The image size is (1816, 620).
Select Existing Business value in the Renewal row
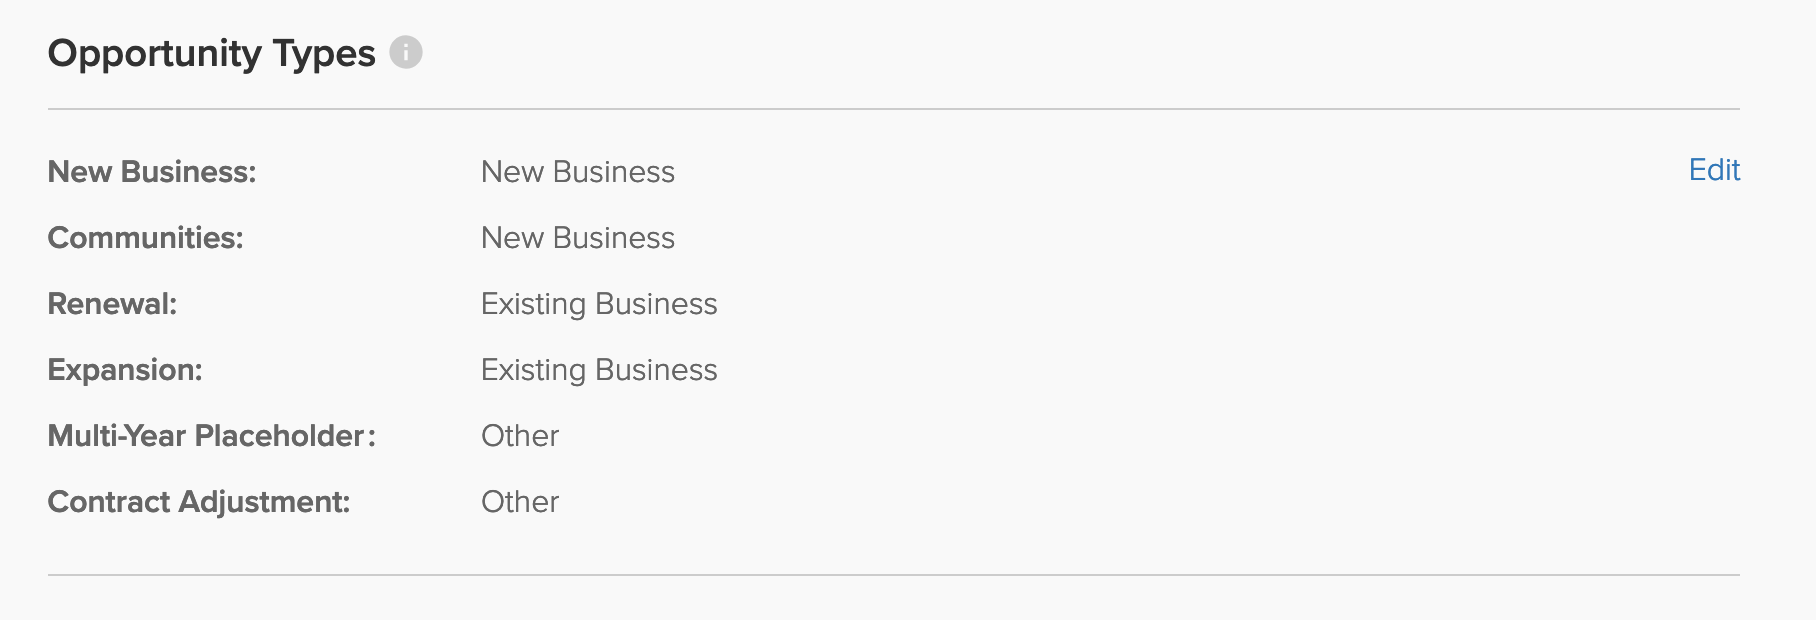(599, 304)
